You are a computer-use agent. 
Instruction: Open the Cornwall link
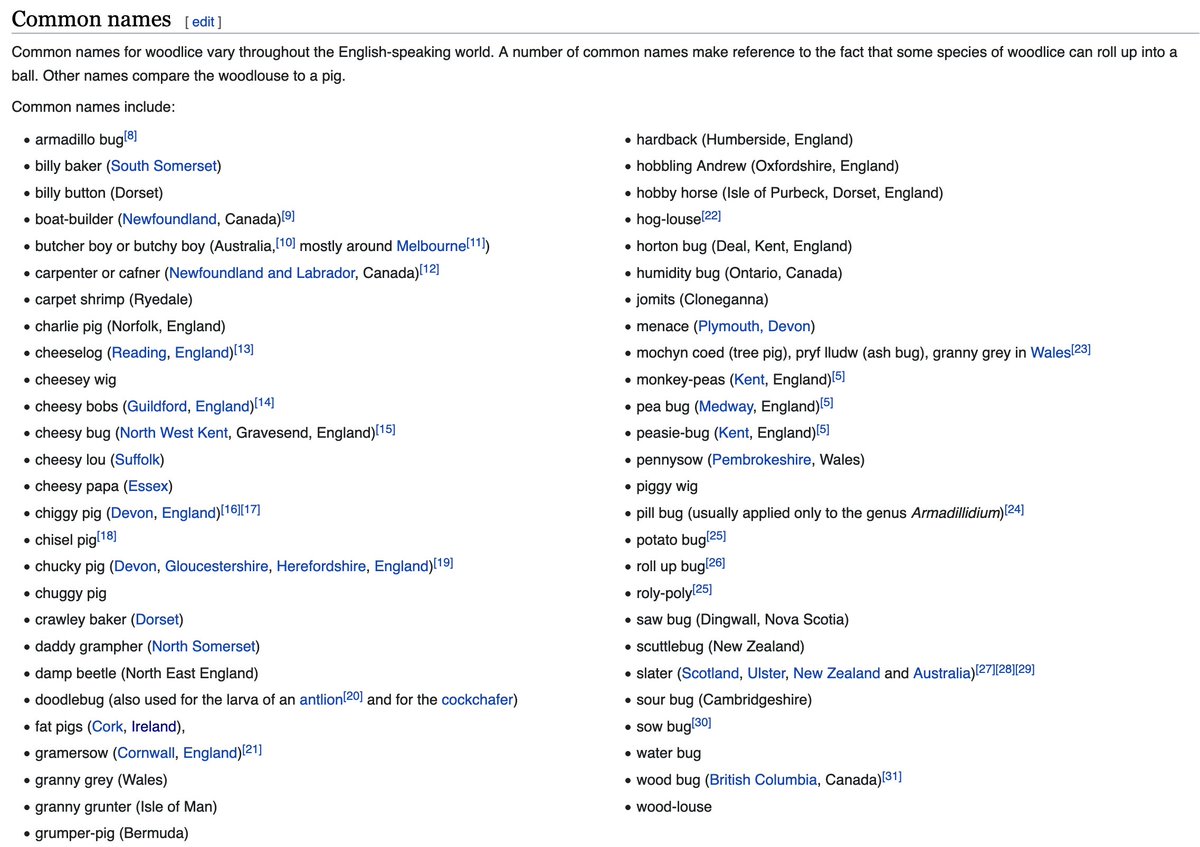coord(146,753)
